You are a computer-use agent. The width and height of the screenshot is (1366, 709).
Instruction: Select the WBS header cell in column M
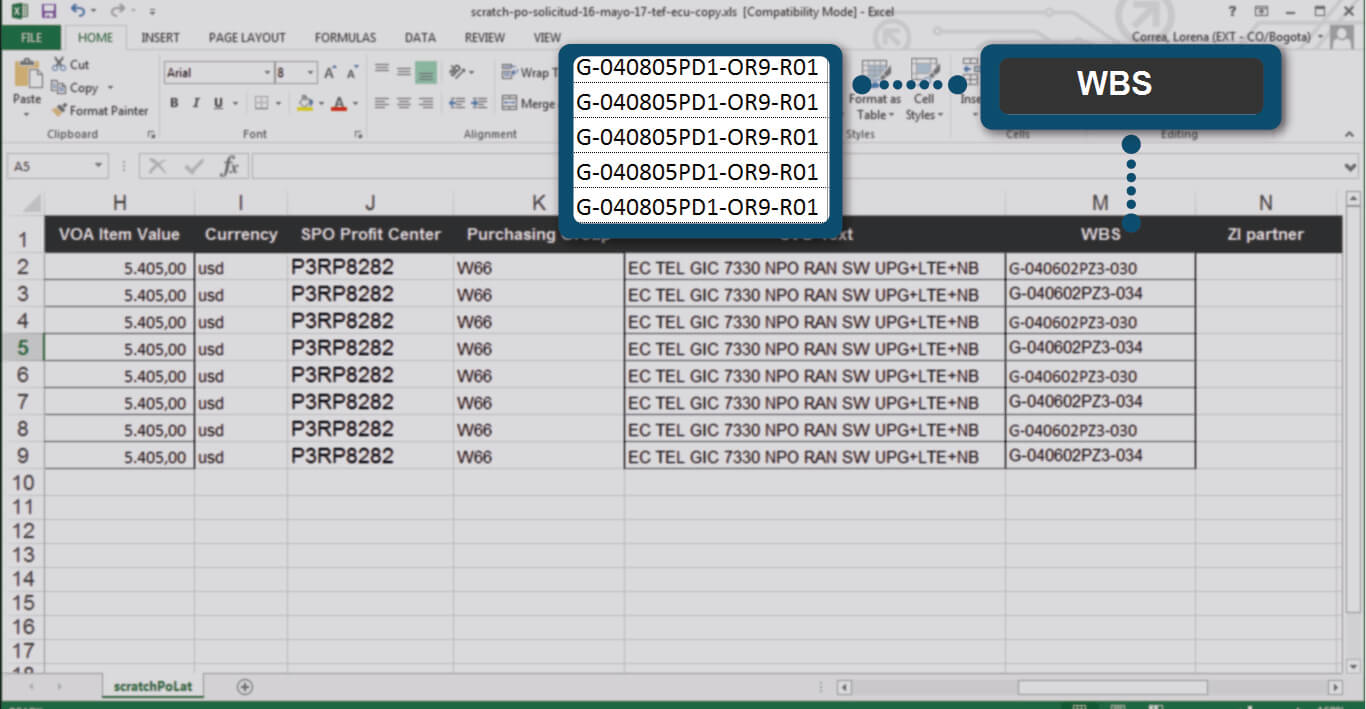tap(1099, 235)
